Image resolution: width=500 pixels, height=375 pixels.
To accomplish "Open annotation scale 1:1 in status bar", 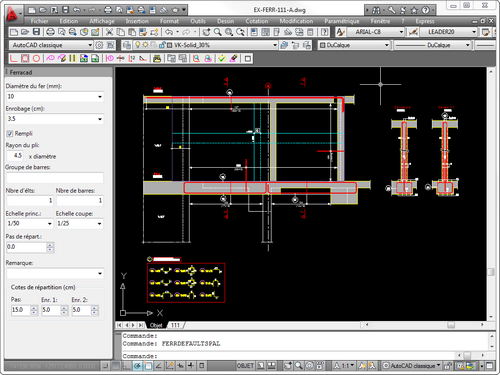I will (345, 366).
